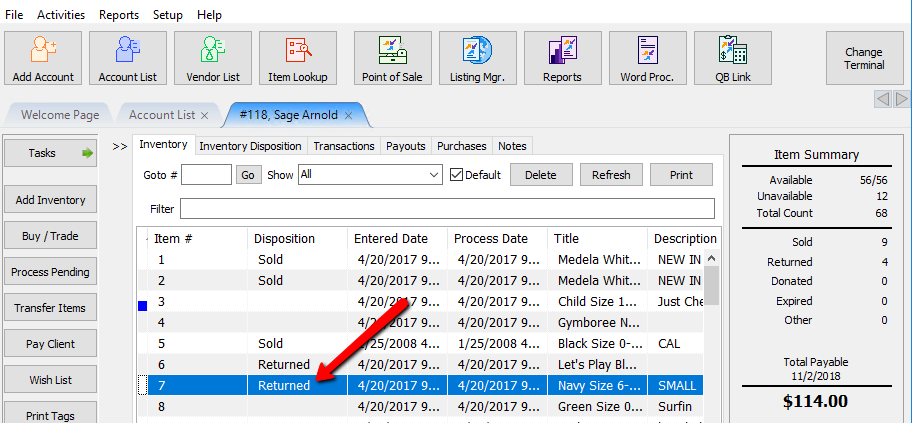The image size is (912, 423).
Task: Click the Print Tags button
Action: (50, 414)
